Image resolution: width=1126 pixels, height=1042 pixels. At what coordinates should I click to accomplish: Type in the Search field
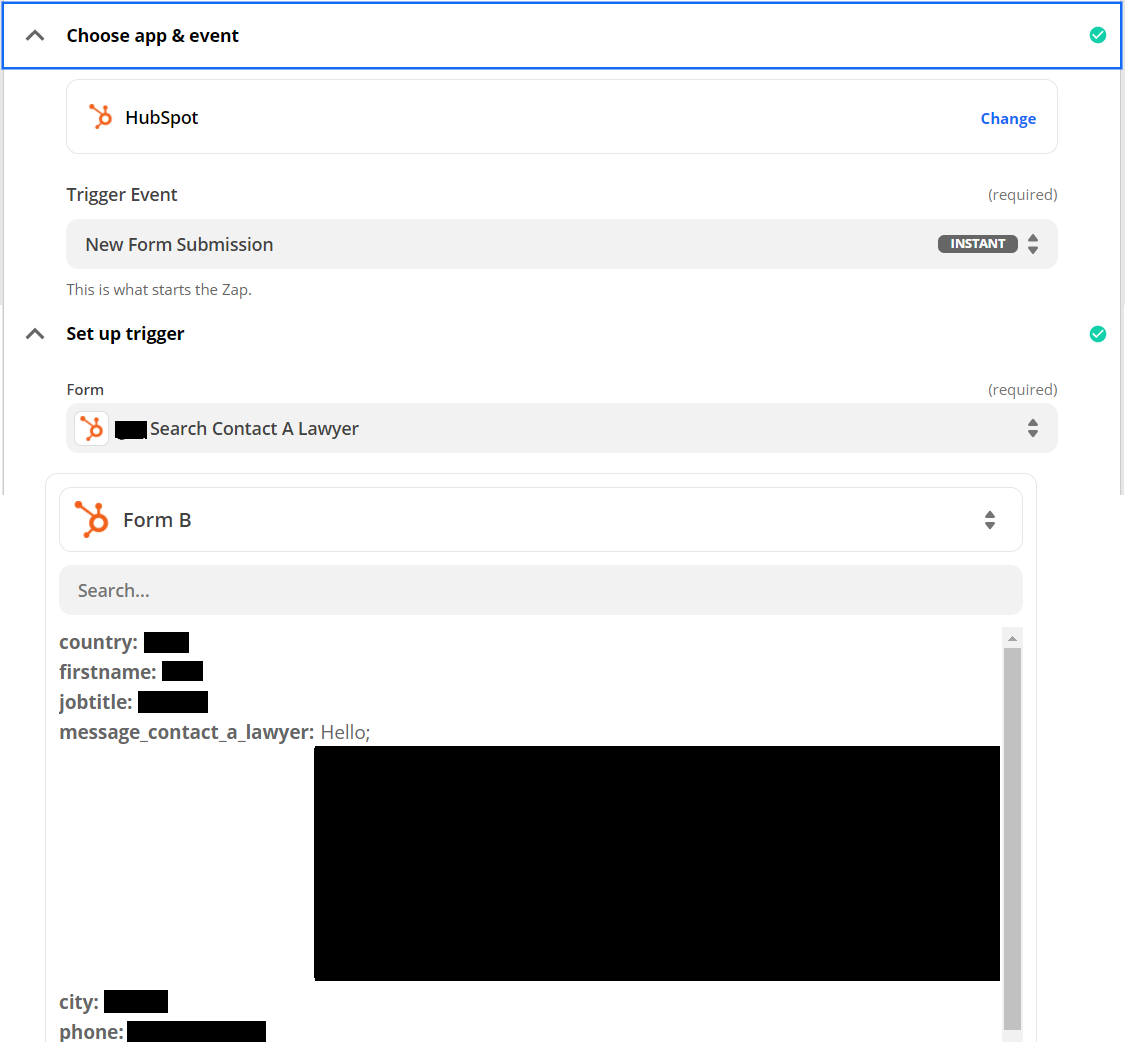(540, 590)
